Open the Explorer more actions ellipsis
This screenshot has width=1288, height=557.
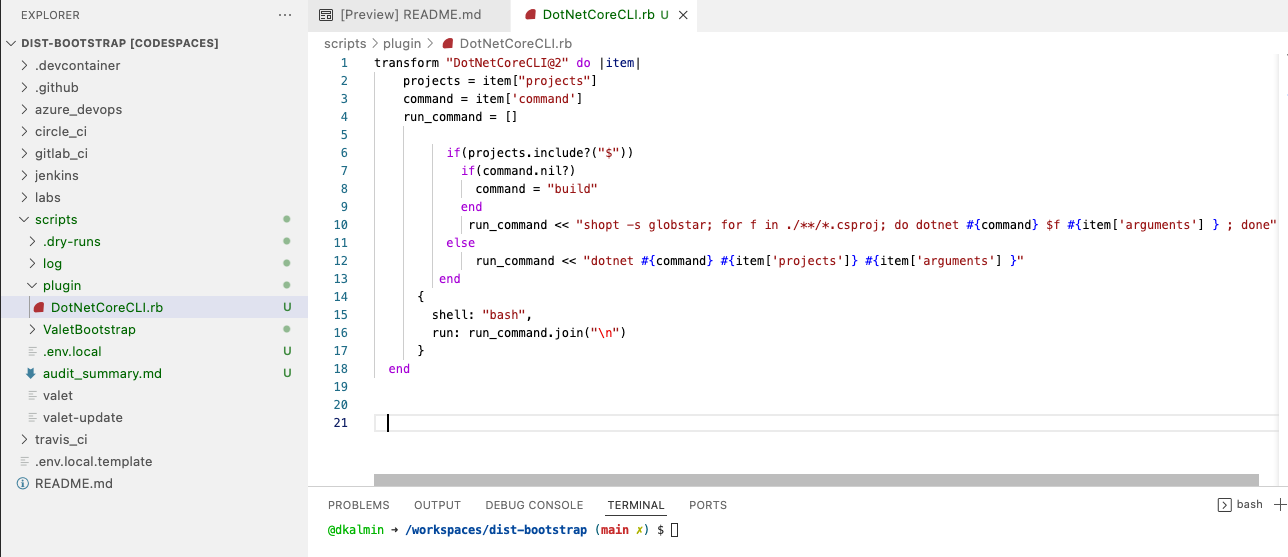point(286,15)
